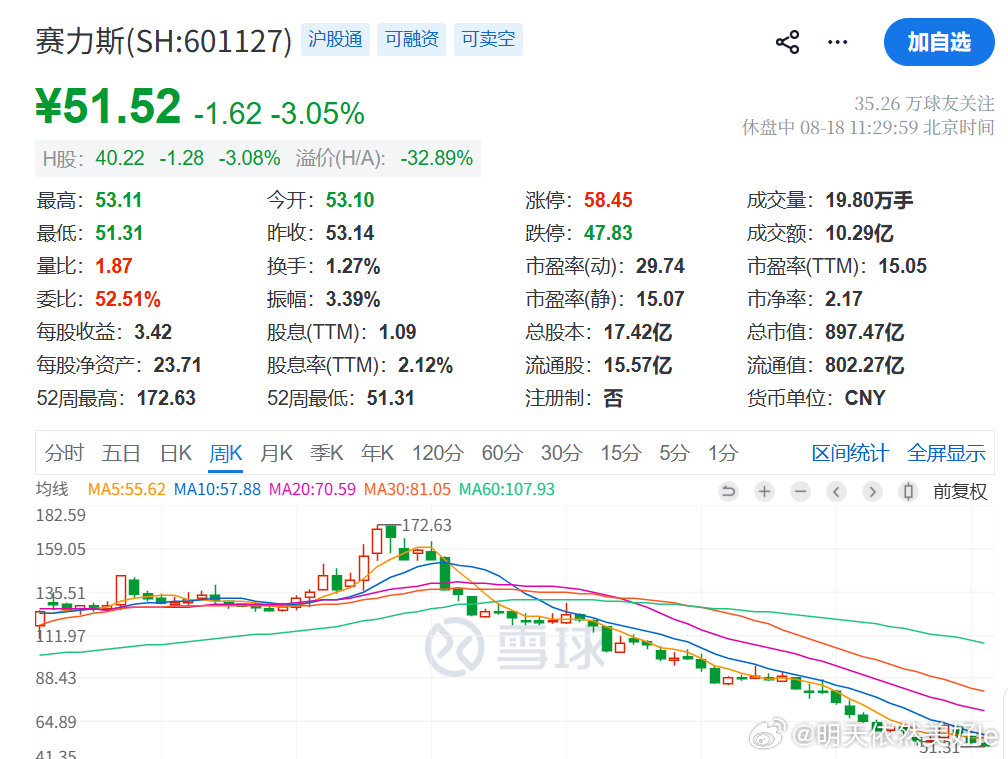Select the 15分 chart tab

(x=620, y=453)
